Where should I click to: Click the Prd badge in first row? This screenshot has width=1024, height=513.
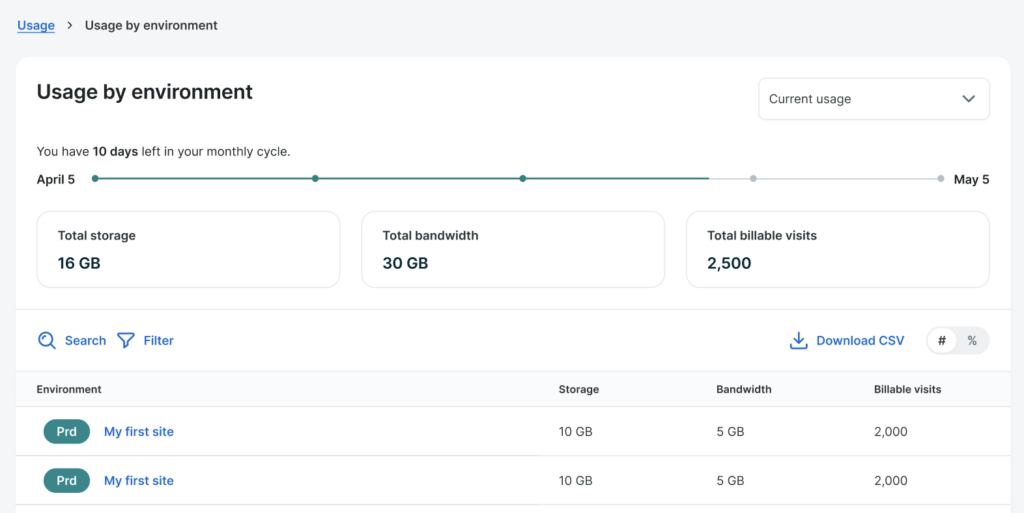(67, 432)
